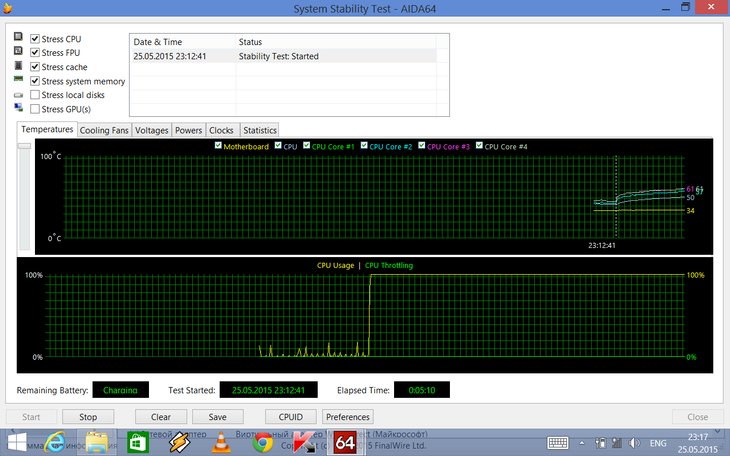730x456 pixels.
Task: Open the Kaspersky taskbar icon
Action: [x=303, y=442]
